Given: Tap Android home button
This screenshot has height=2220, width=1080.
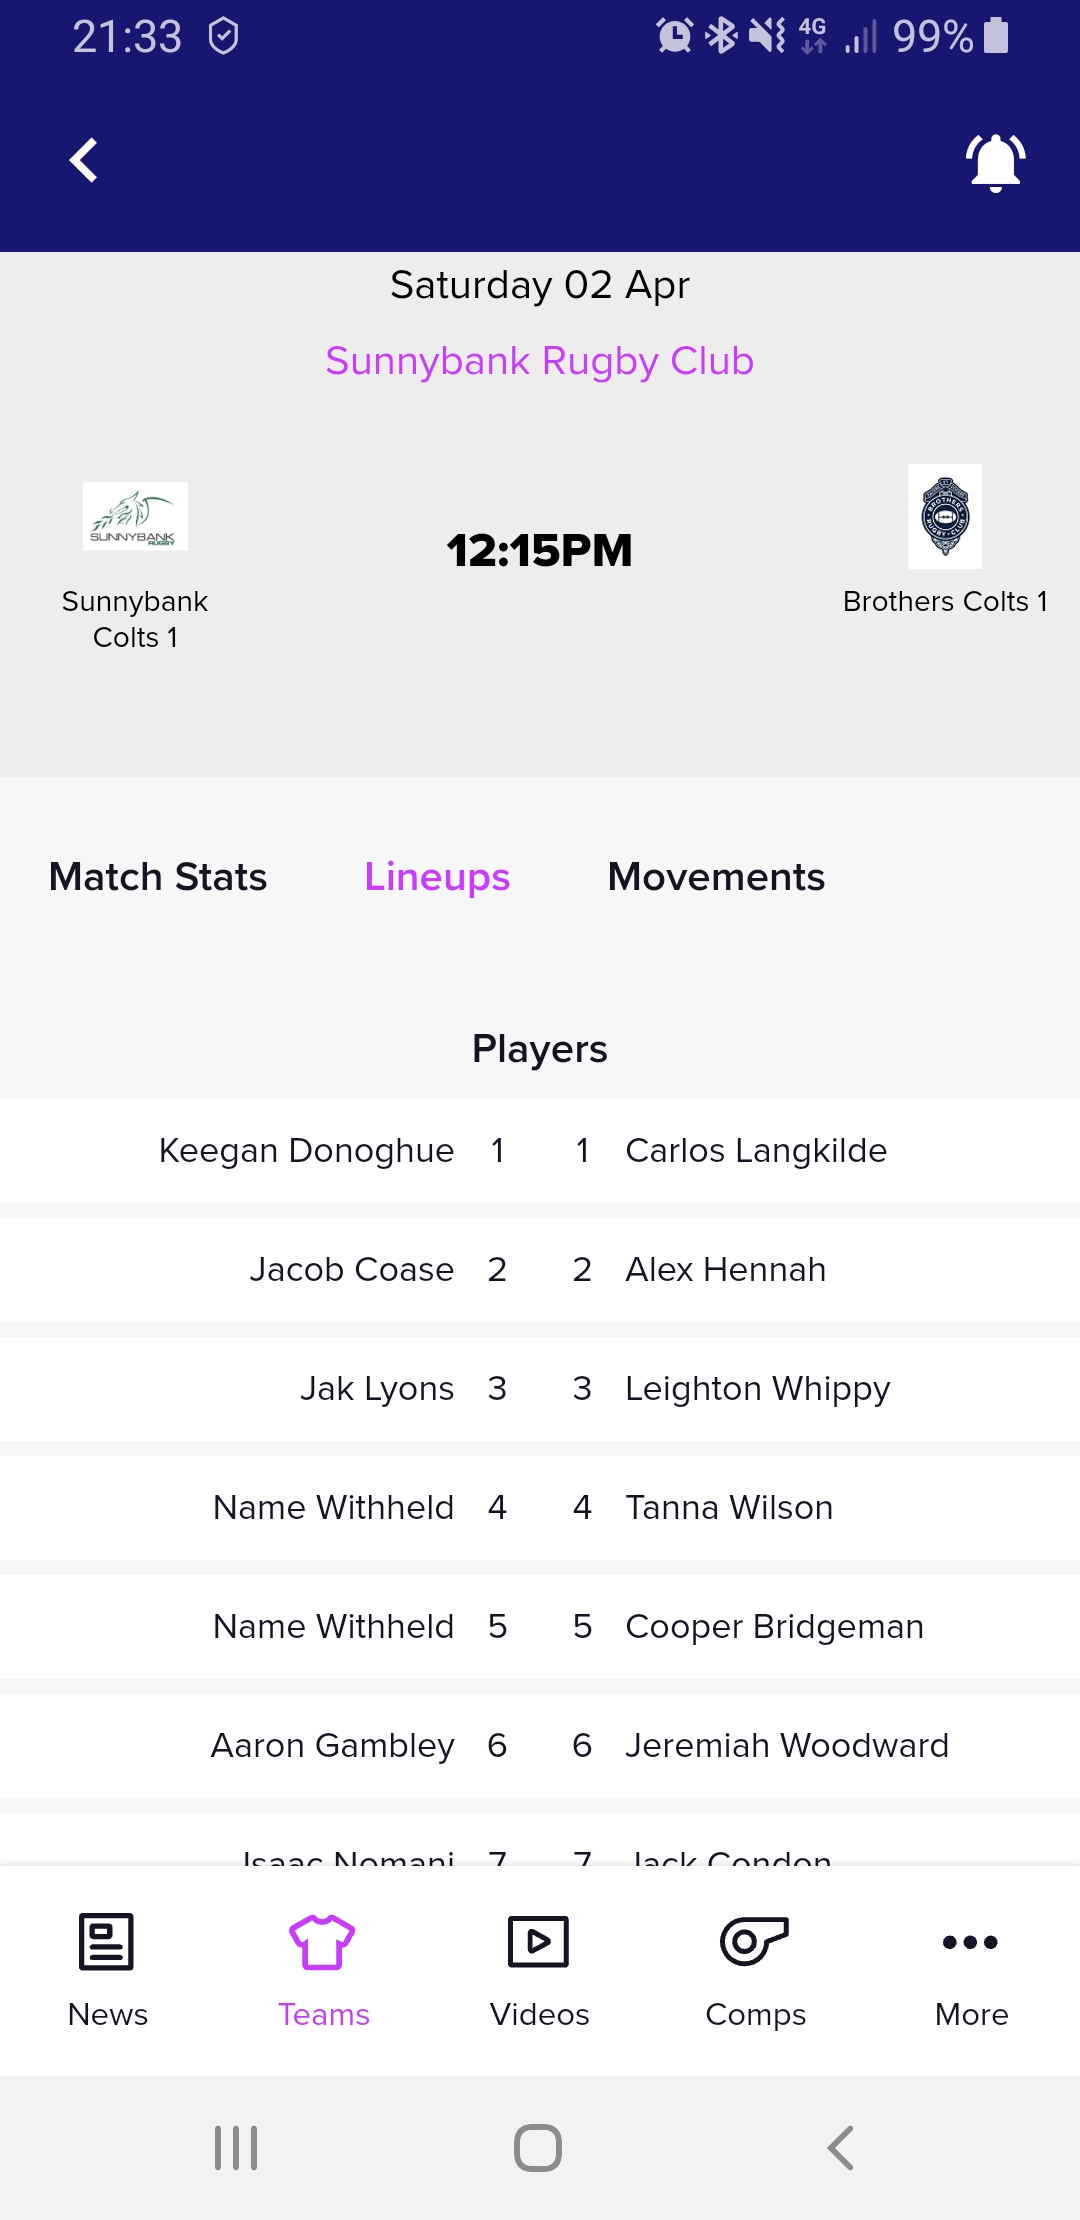Looking at the screenshot, I should [538, 2147].
